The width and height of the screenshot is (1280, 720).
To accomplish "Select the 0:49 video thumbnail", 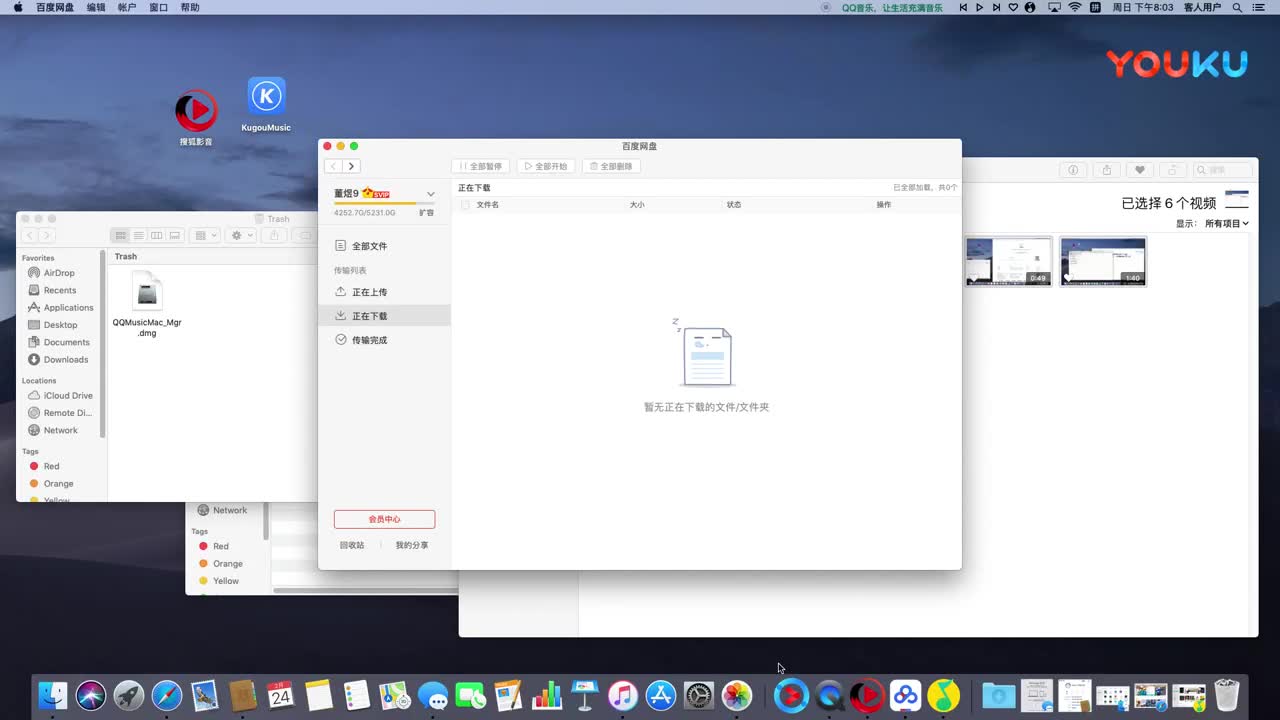I will tap(1008, 262).
